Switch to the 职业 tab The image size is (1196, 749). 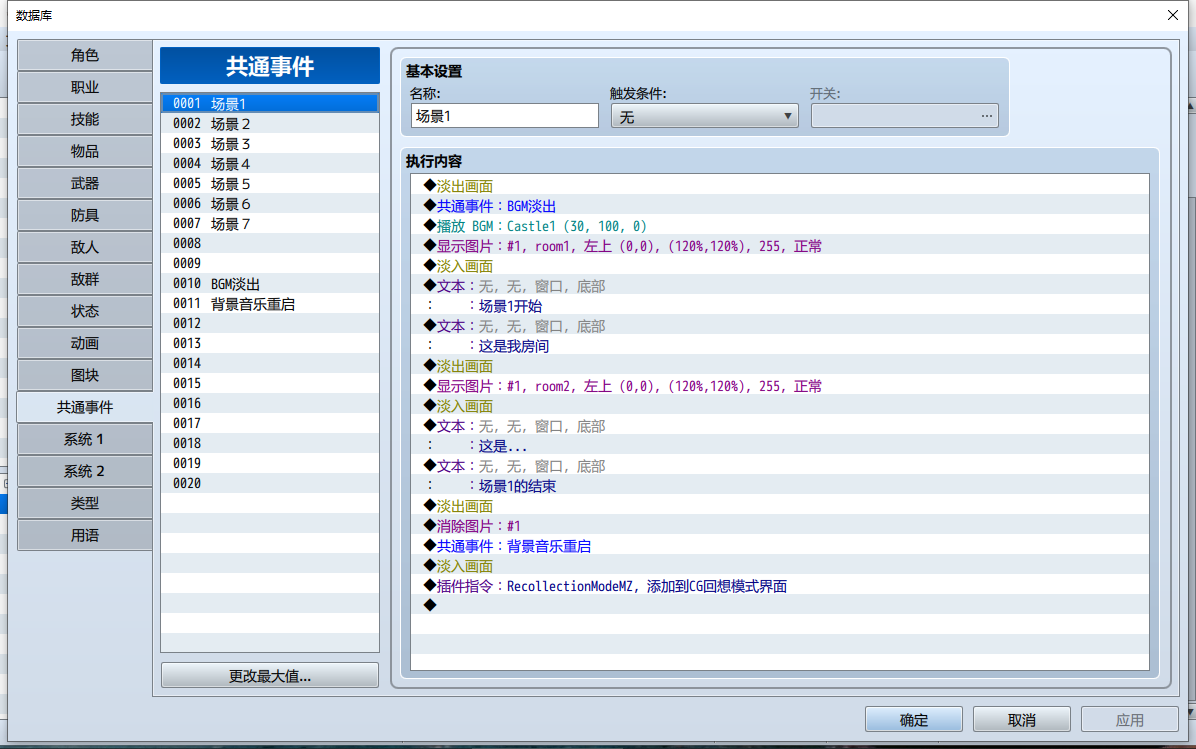tap(85, 88)
